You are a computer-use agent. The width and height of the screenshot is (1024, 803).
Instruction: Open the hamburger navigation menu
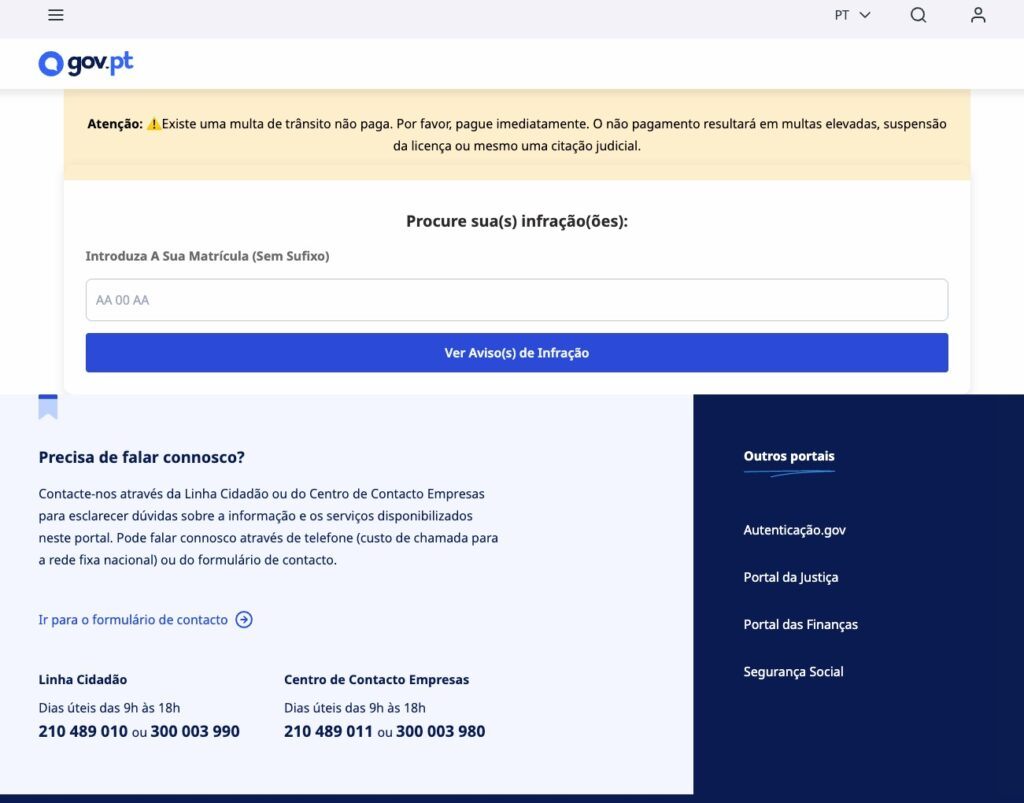pyautogui.click(x=56, y=15)
